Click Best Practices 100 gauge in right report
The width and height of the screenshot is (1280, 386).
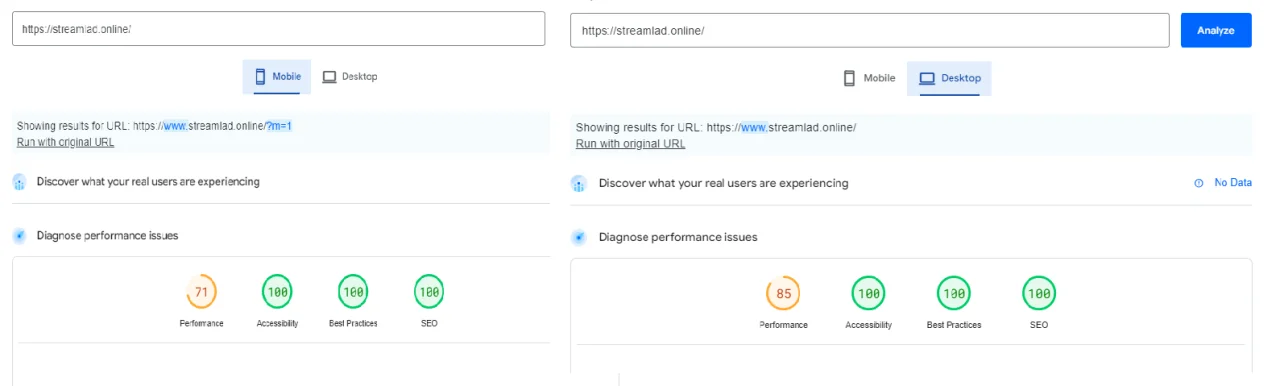pos(954,294)
